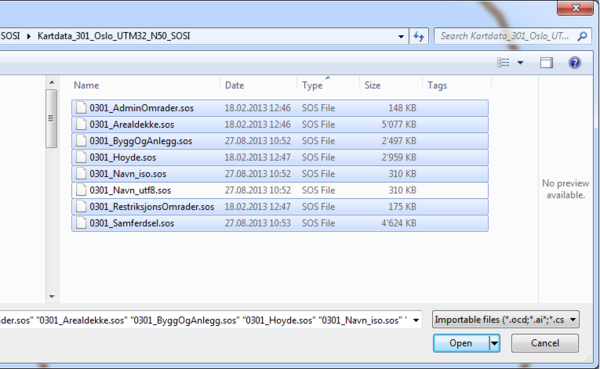The image size is (600, 369).
Task: Click the 5'077 KB size value
Action: coord(399,124)
